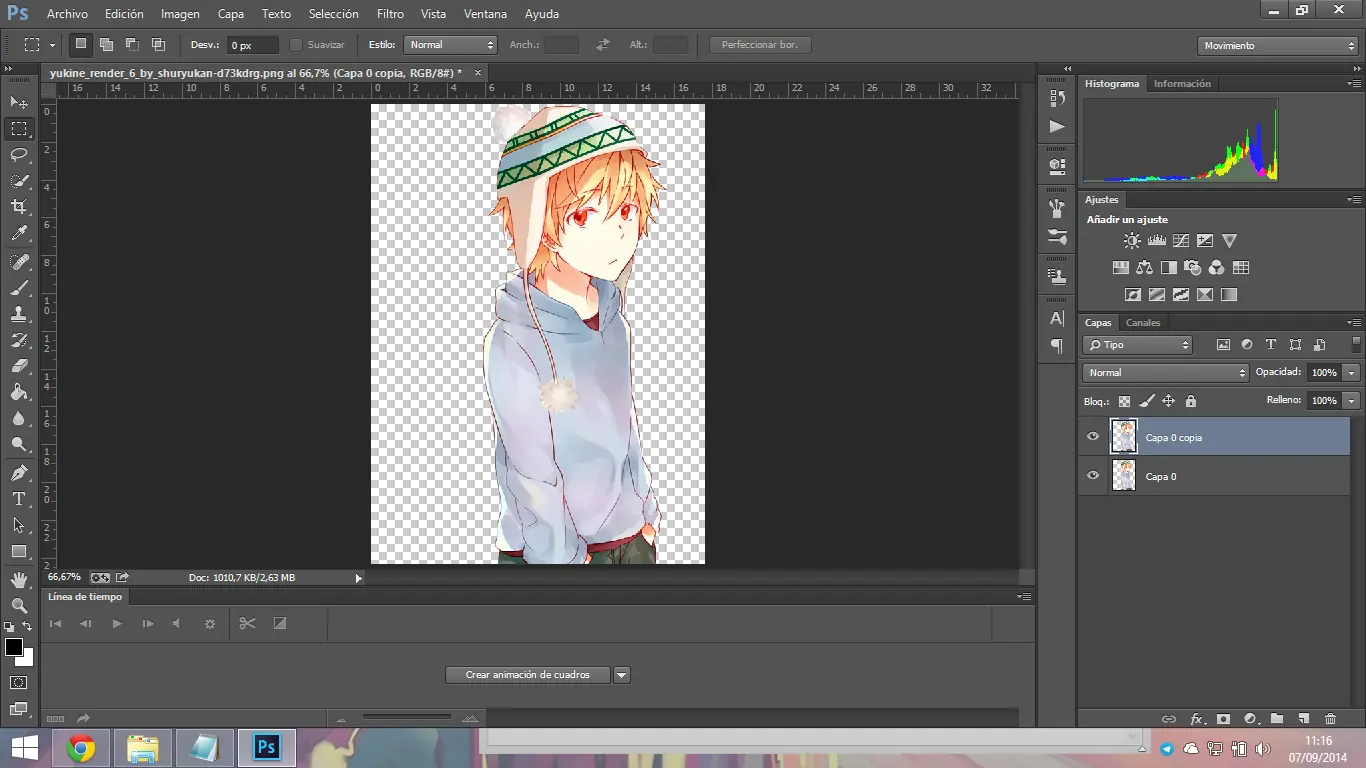Switch to the Canales tab

tap(1143, 323)
